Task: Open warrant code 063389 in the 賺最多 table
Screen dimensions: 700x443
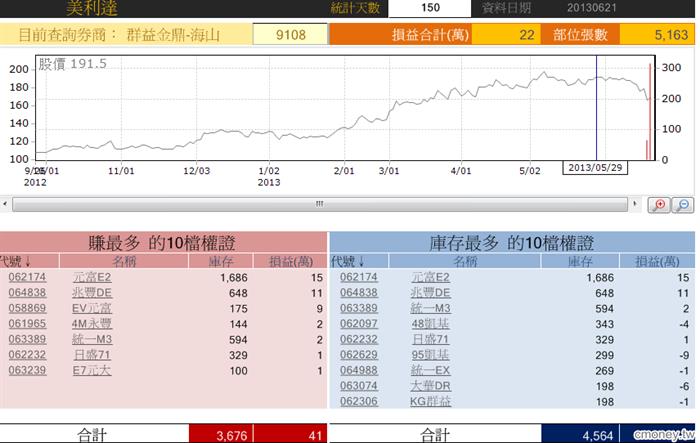Action: (27, 339)
